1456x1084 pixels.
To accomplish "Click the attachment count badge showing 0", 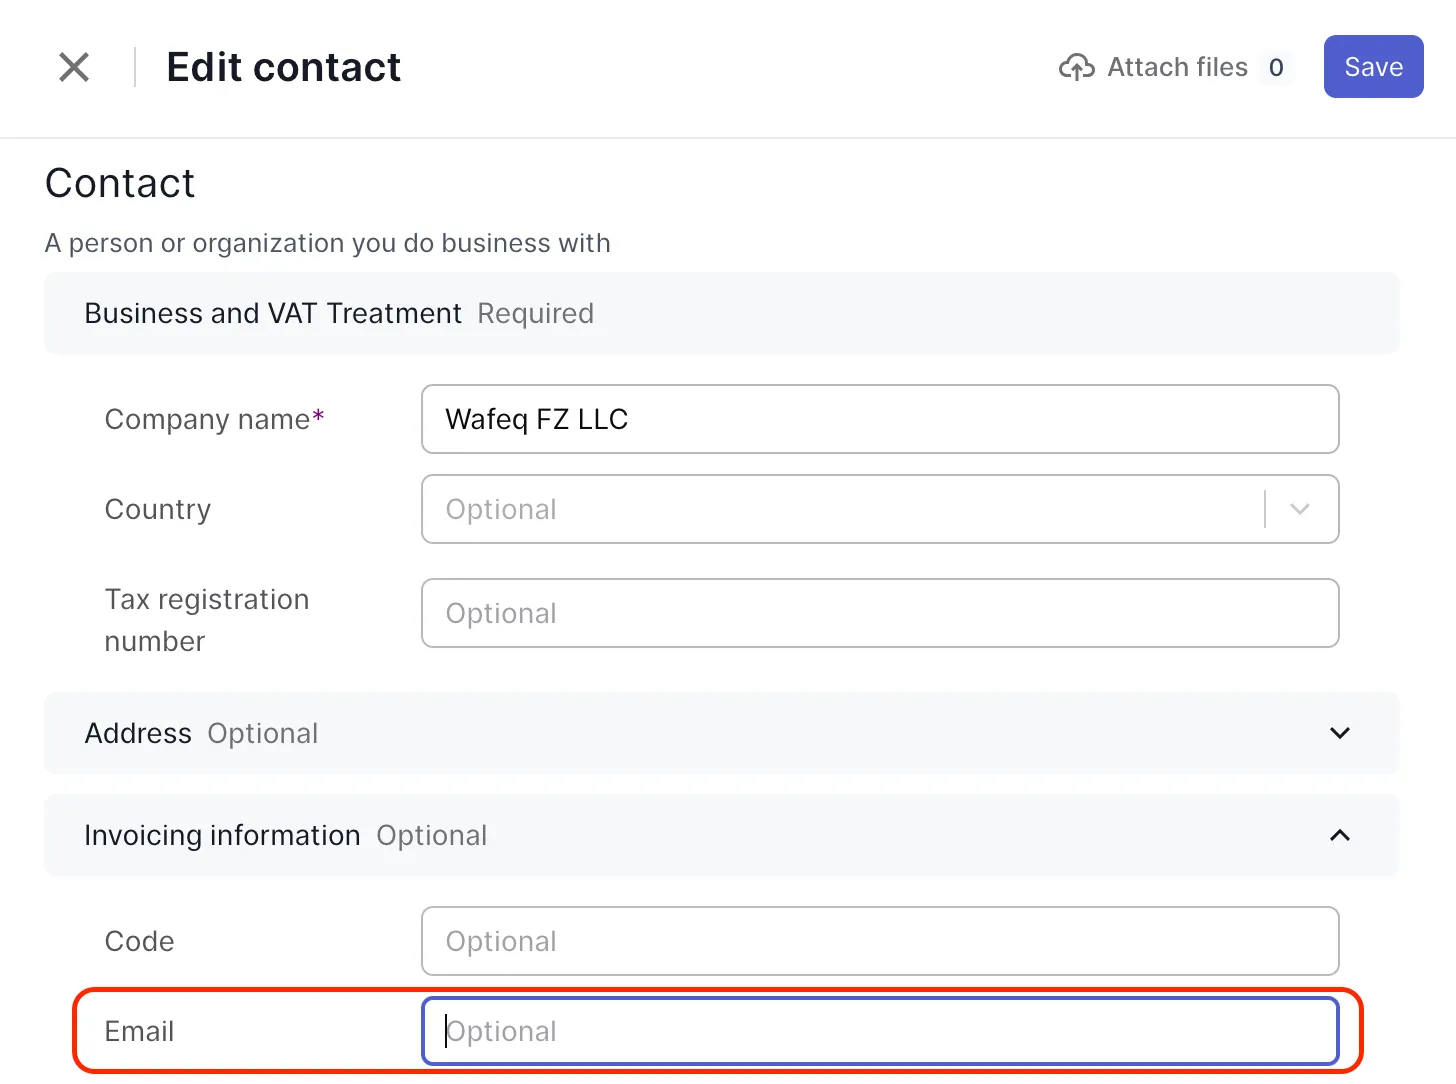I will tap(1277, 66).
